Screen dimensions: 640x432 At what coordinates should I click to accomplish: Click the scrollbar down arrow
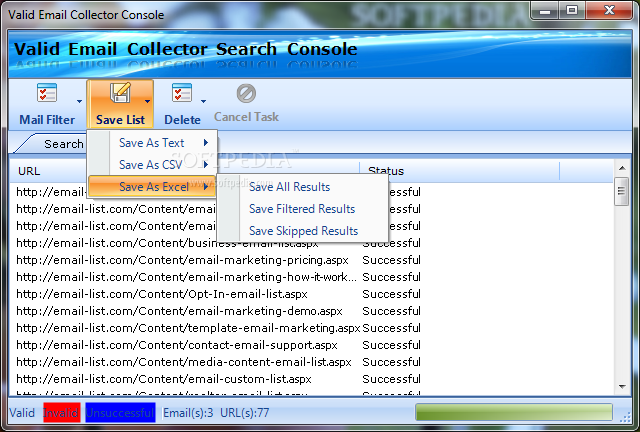[x=622, y=386]
